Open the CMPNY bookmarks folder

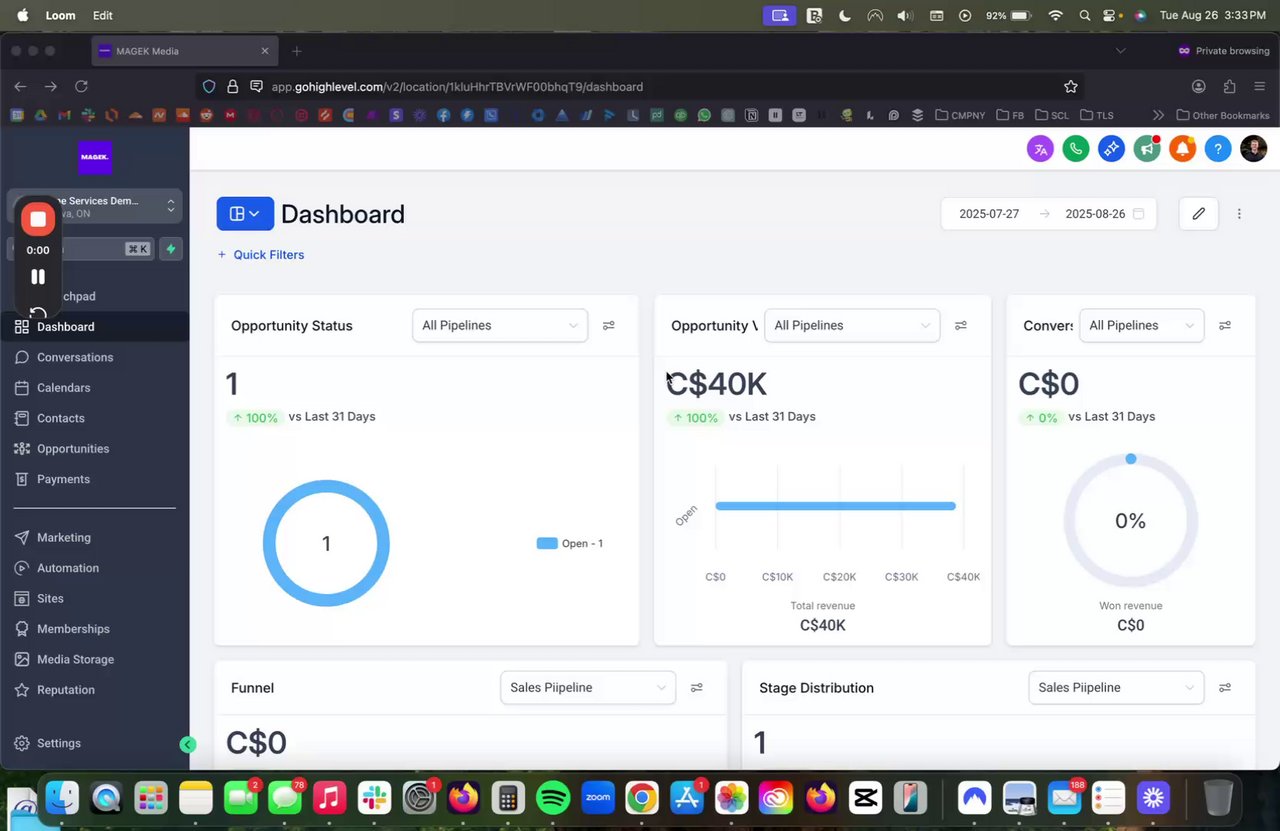(x=960, y=115)
